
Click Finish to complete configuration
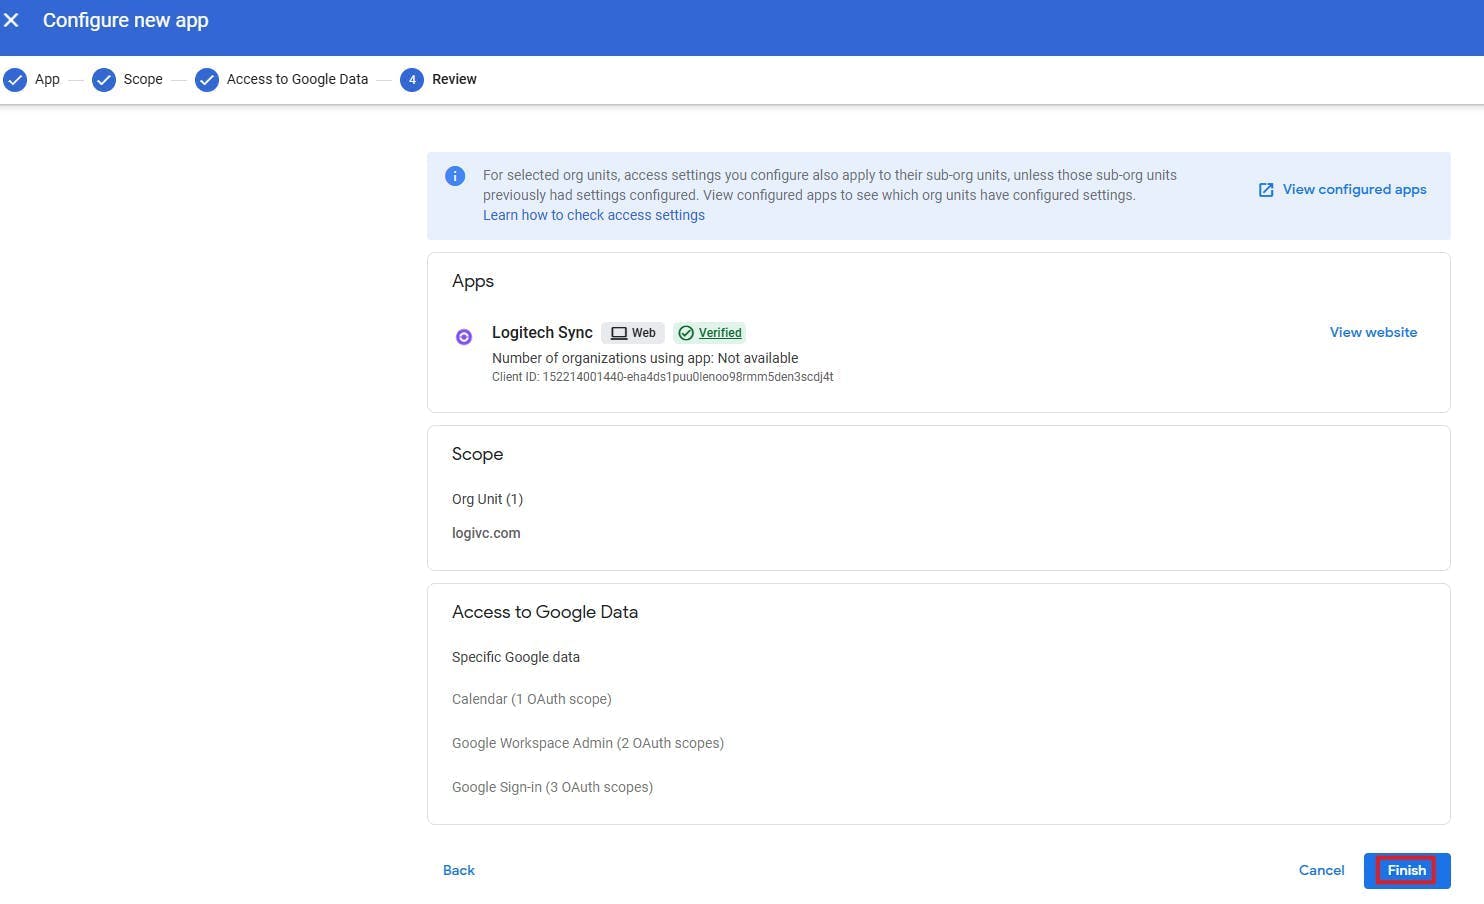point(1407,870)
